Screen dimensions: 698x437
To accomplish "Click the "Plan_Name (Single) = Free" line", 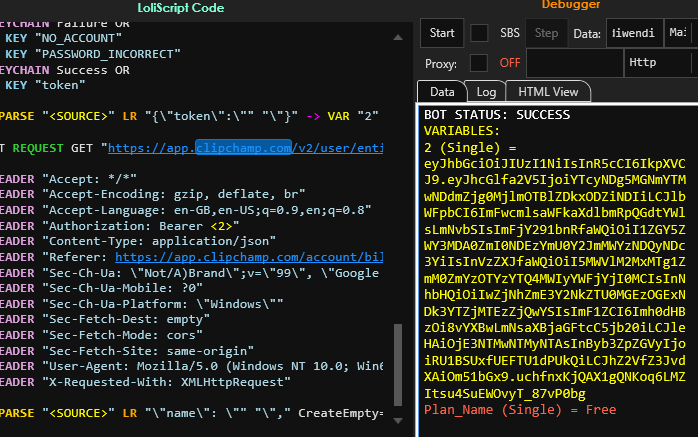I will click(x=520, y=409).
